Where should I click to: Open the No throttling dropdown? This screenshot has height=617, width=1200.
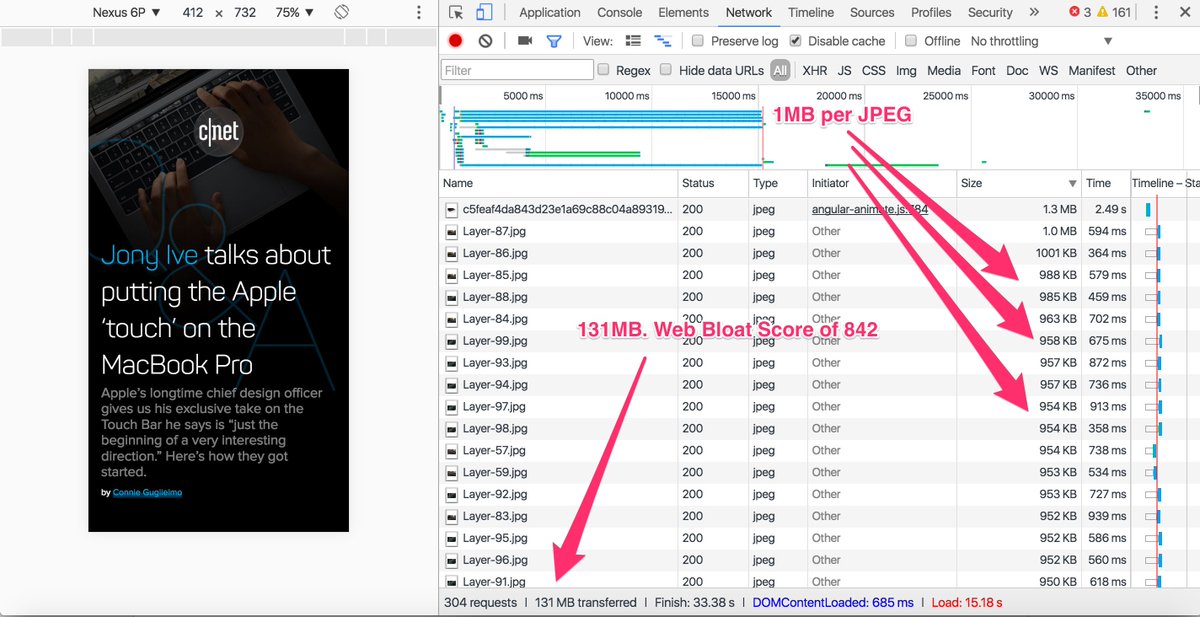point(1041,41)
